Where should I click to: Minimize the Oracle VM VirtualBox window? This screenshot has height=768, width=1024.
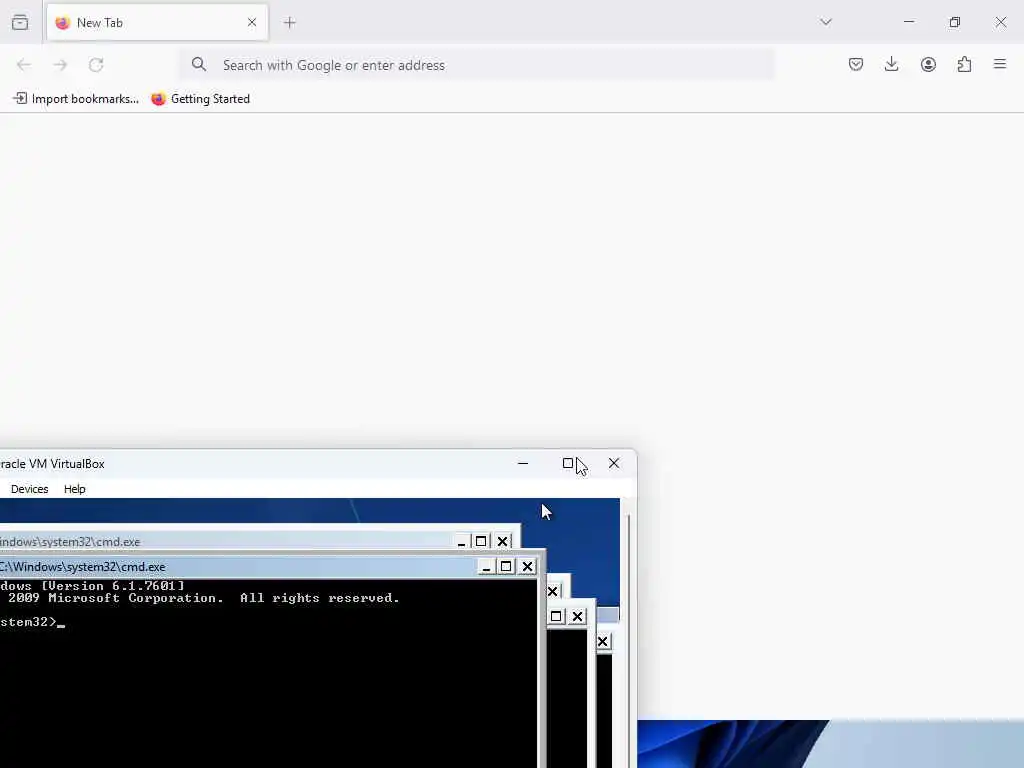tap(523, 464)
